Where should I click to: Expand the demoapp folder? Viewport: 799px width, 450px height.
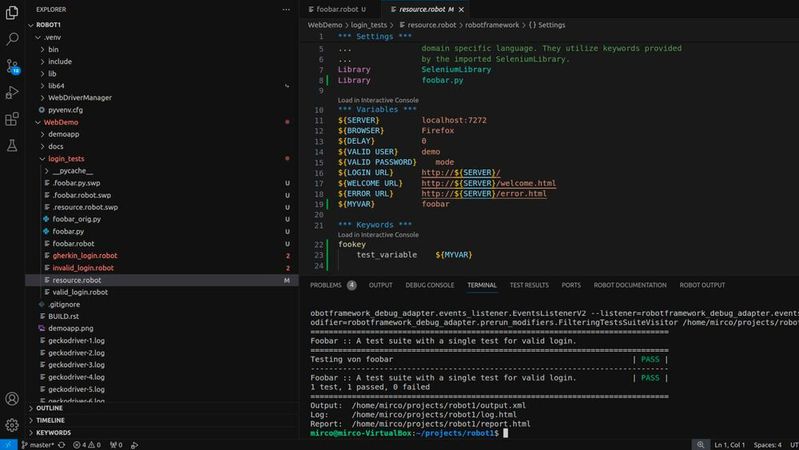tap(42, 135)
